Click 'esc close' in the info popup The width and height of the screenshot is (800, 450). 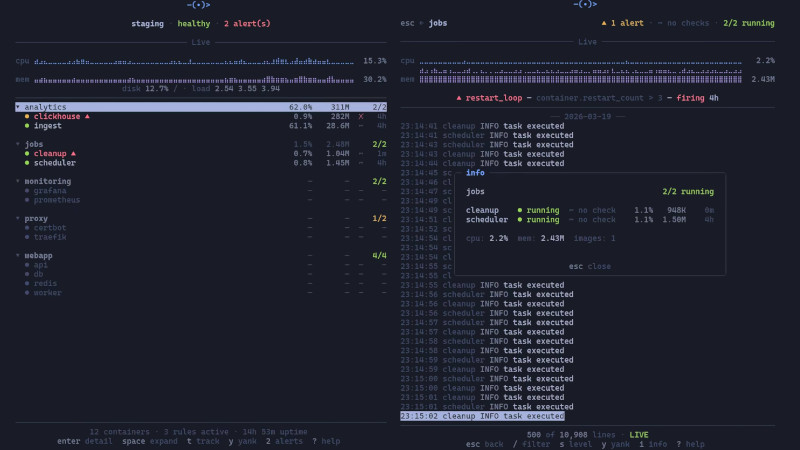click(x=589, y=267)
